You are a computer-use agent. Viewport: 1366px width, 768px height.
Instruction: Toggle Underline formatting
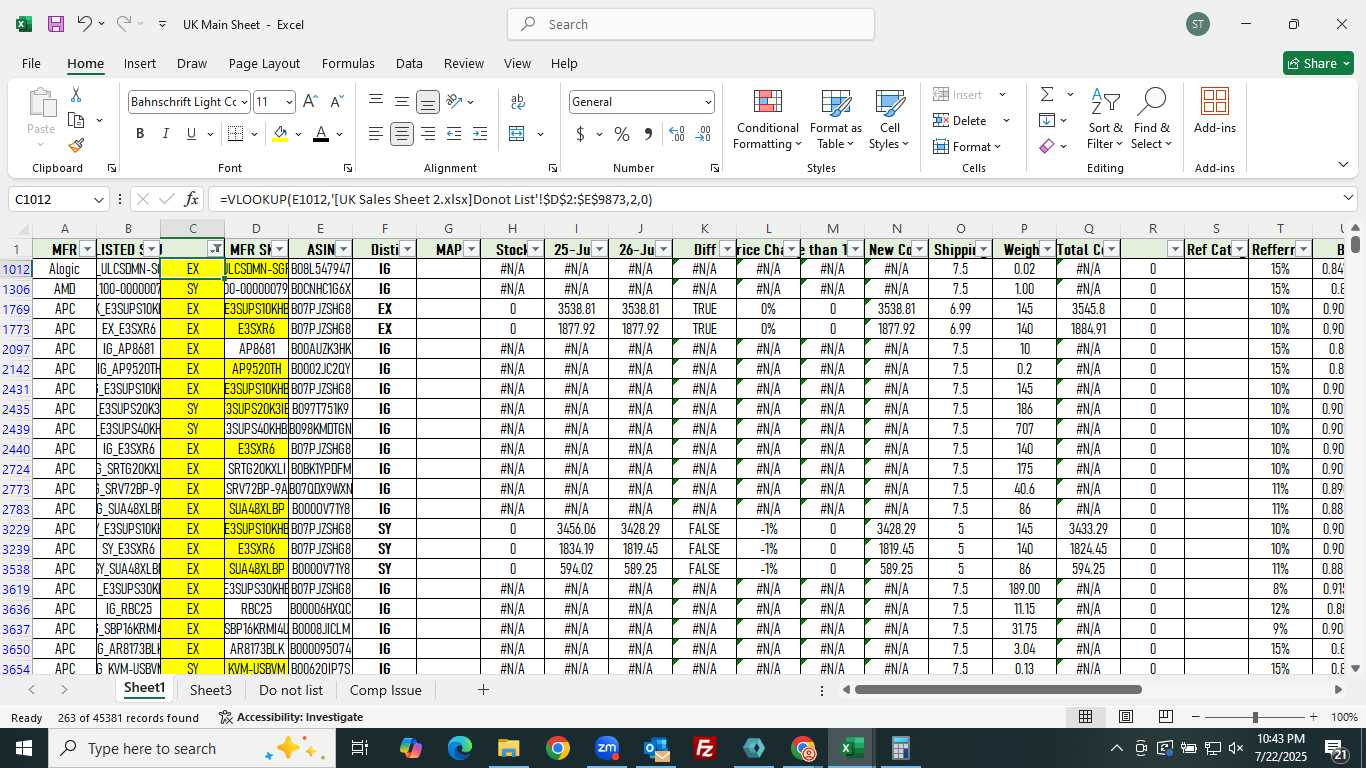191,134
